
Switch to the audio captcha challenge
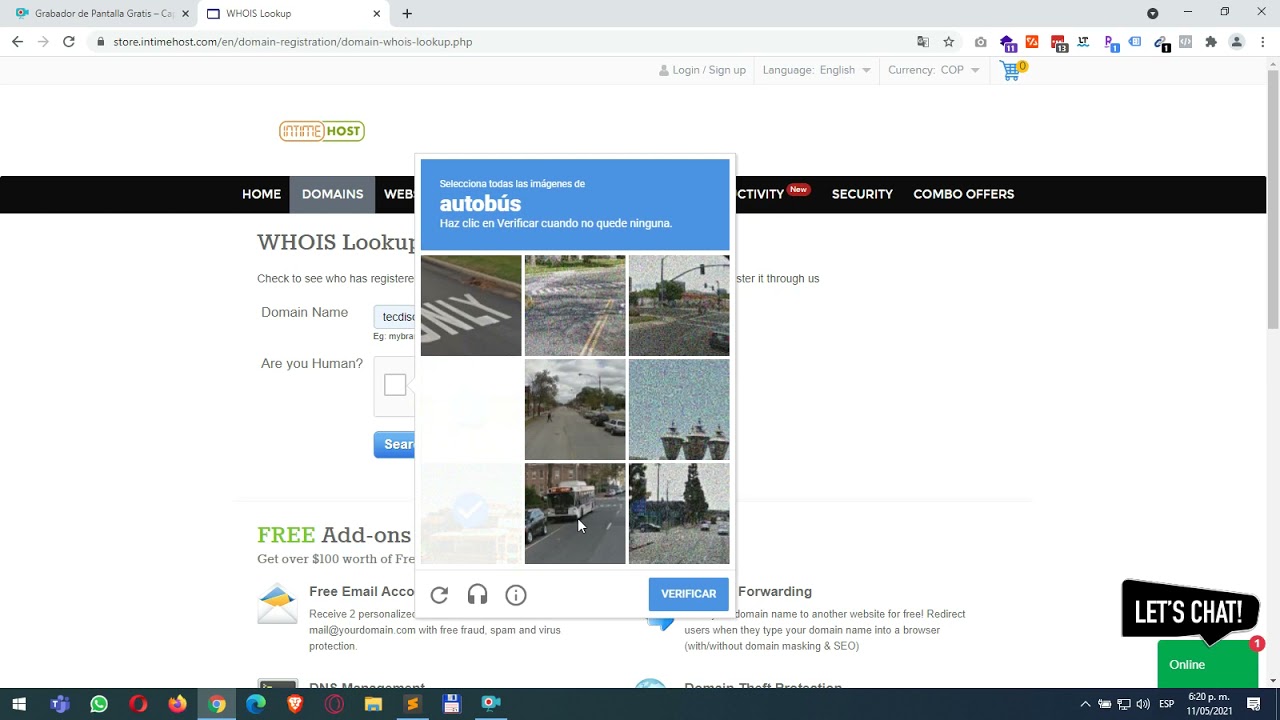click(x=478, y=595)
